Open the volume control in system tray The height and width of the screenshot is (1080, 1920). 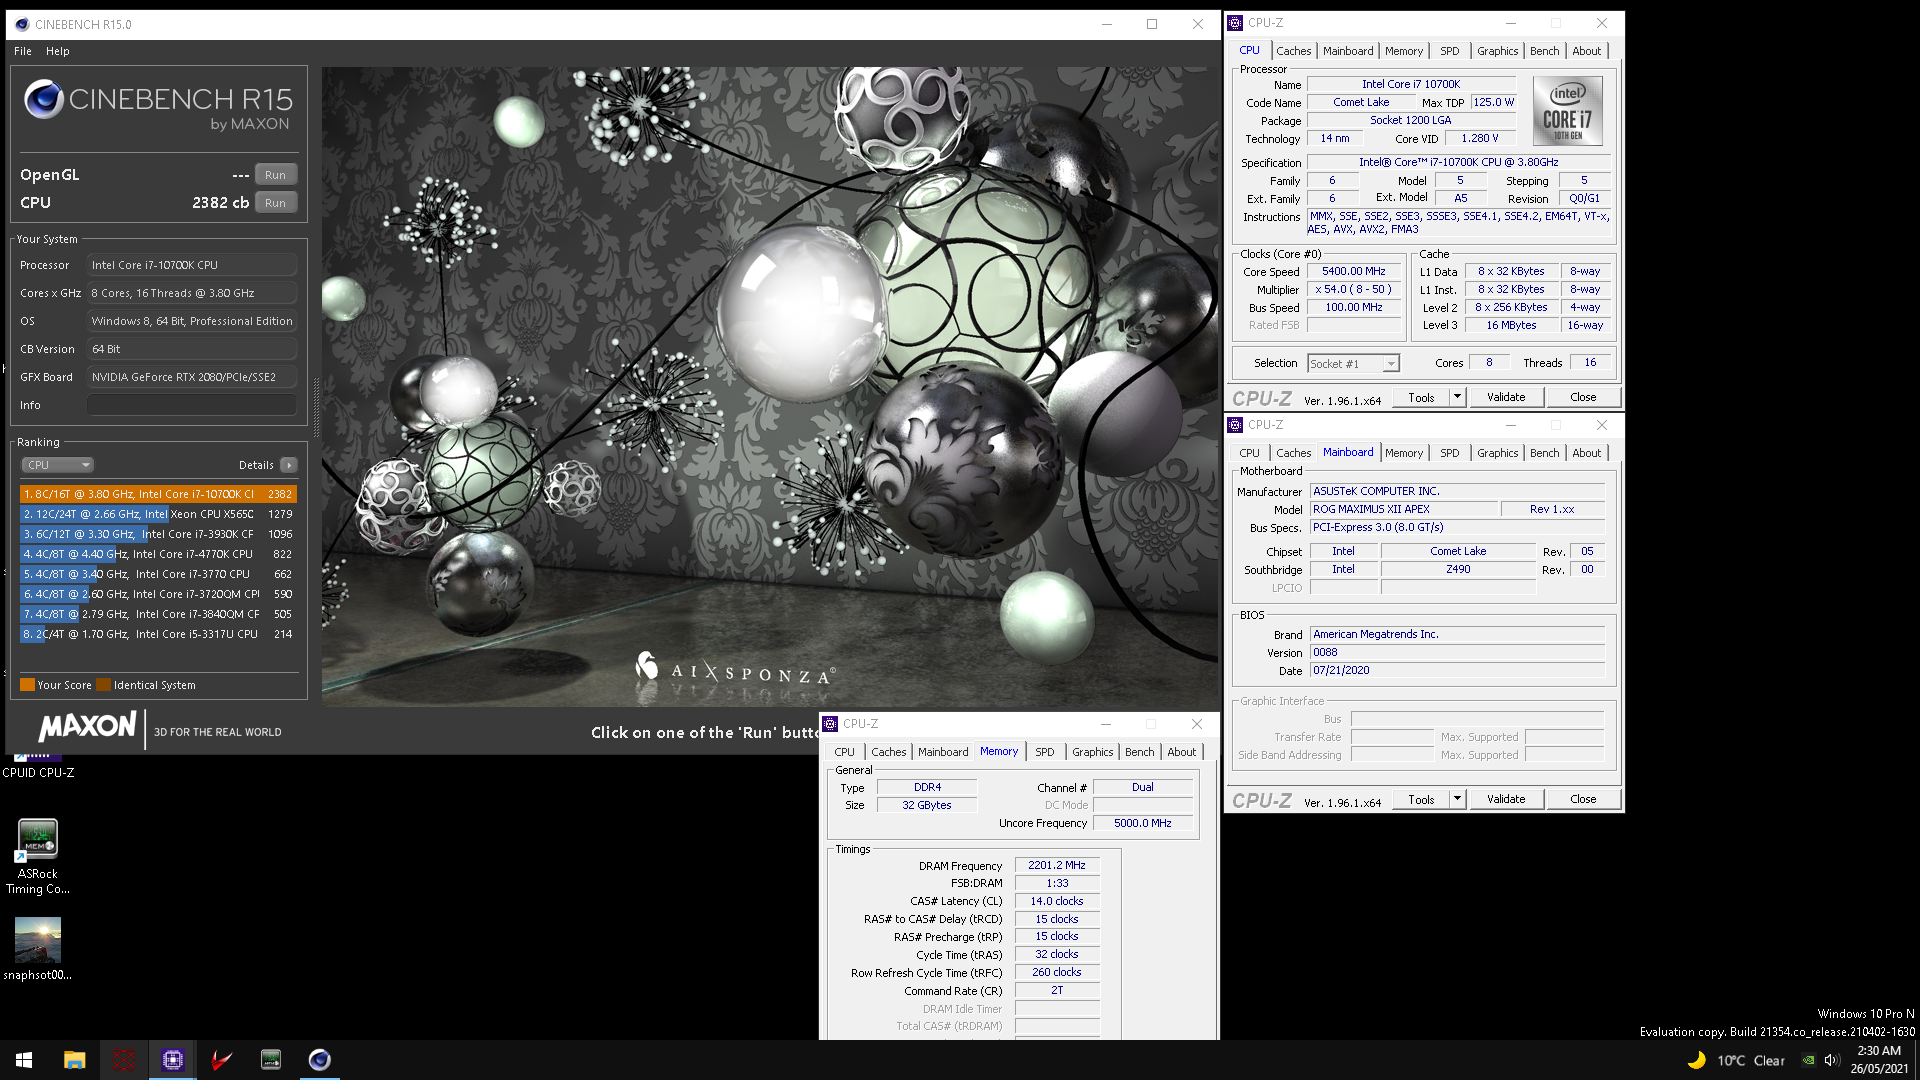click(1832, 1060)
